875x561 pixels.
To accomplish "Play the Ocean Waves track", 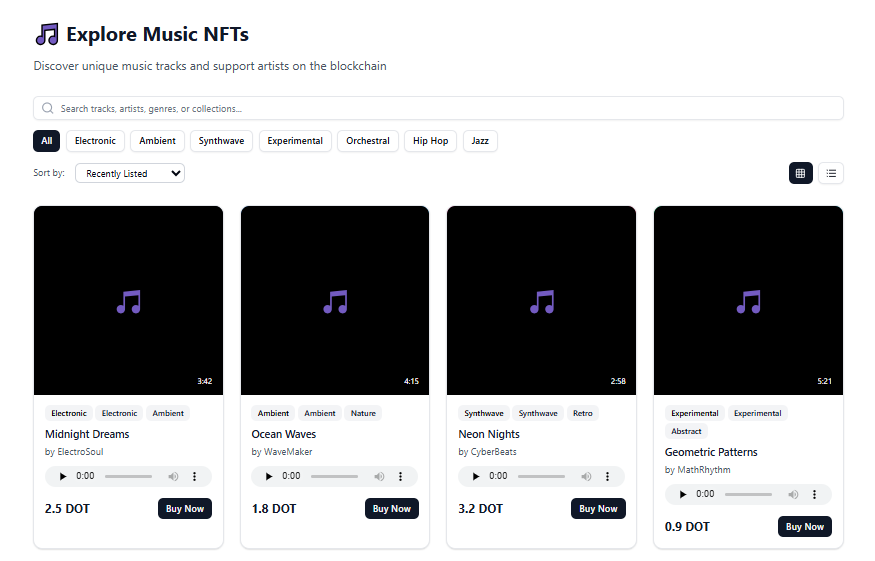I will pyautogui.click(x=269, y=476).
